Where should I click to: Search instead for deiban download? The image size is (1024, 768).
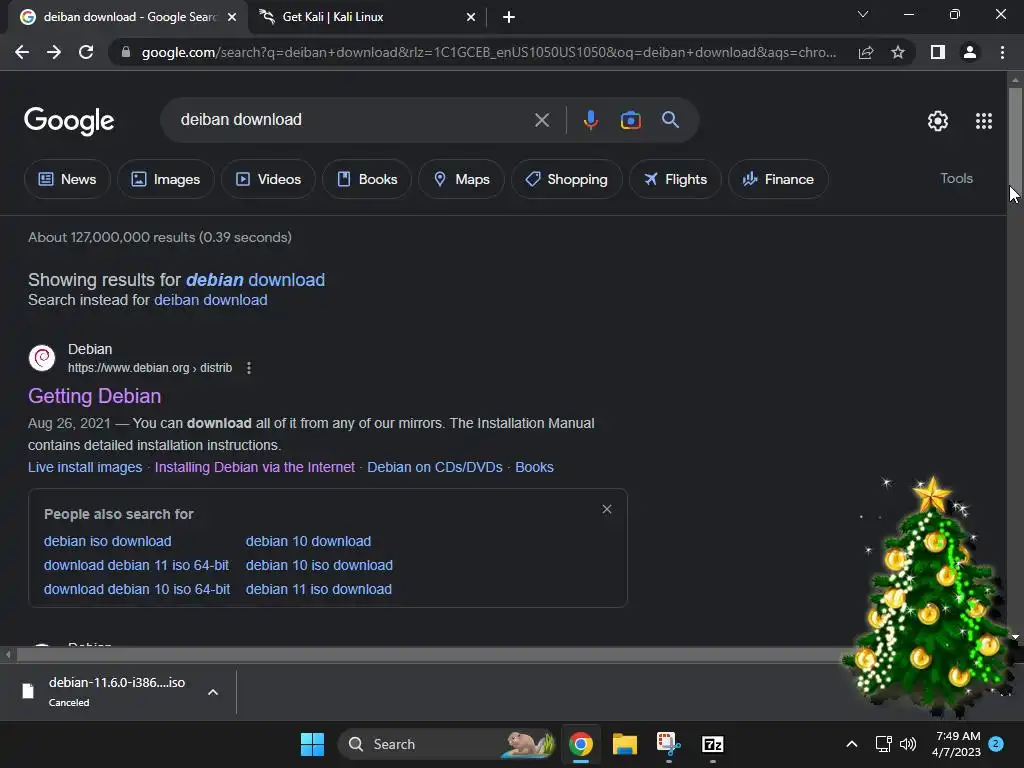211,300
